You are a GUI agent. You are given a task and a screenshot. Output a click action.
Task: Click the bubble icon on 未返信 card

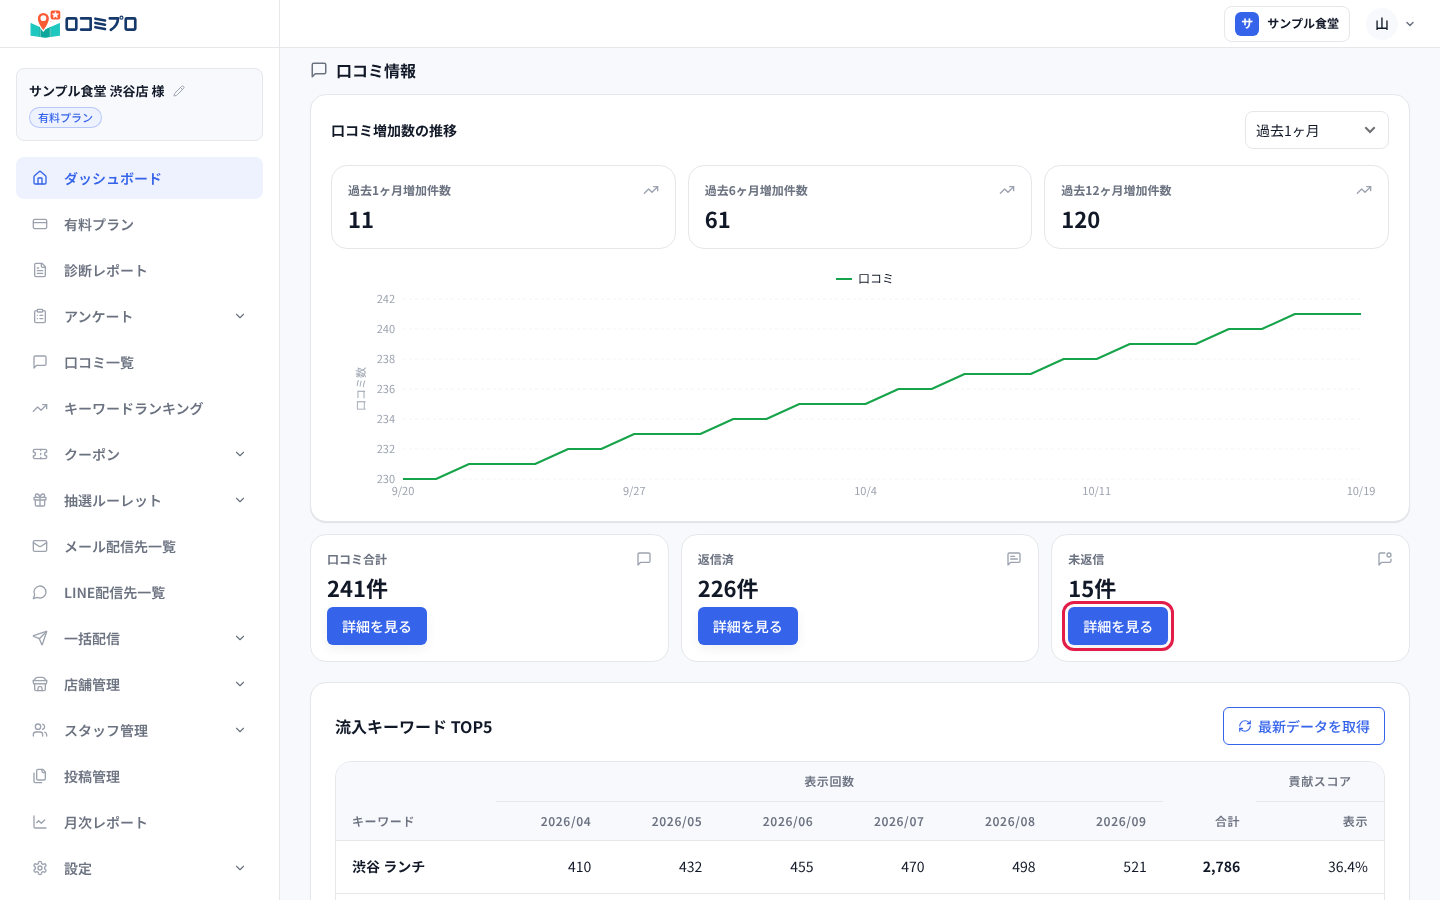coord(1385,559)
